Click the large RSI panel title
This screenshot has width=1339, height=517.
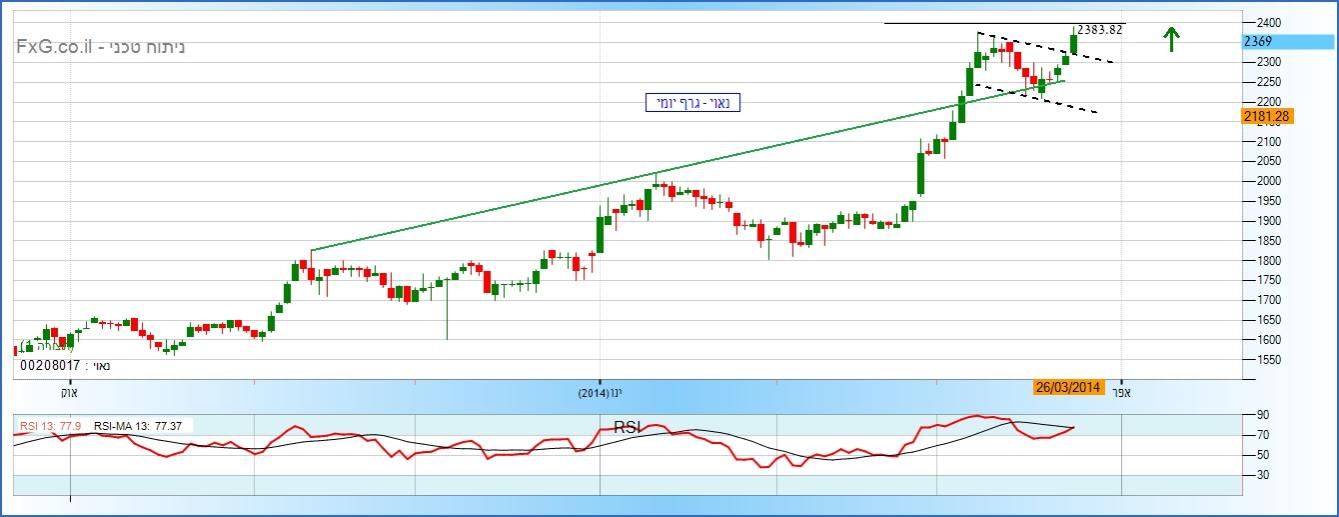pyautogui.click(x=627, y=427)
